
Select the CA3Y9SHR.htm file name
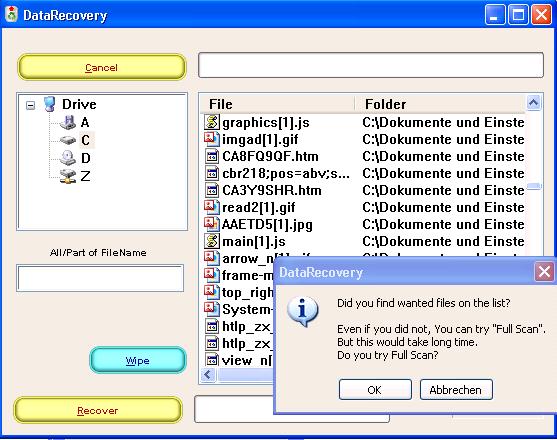point(272,190)
